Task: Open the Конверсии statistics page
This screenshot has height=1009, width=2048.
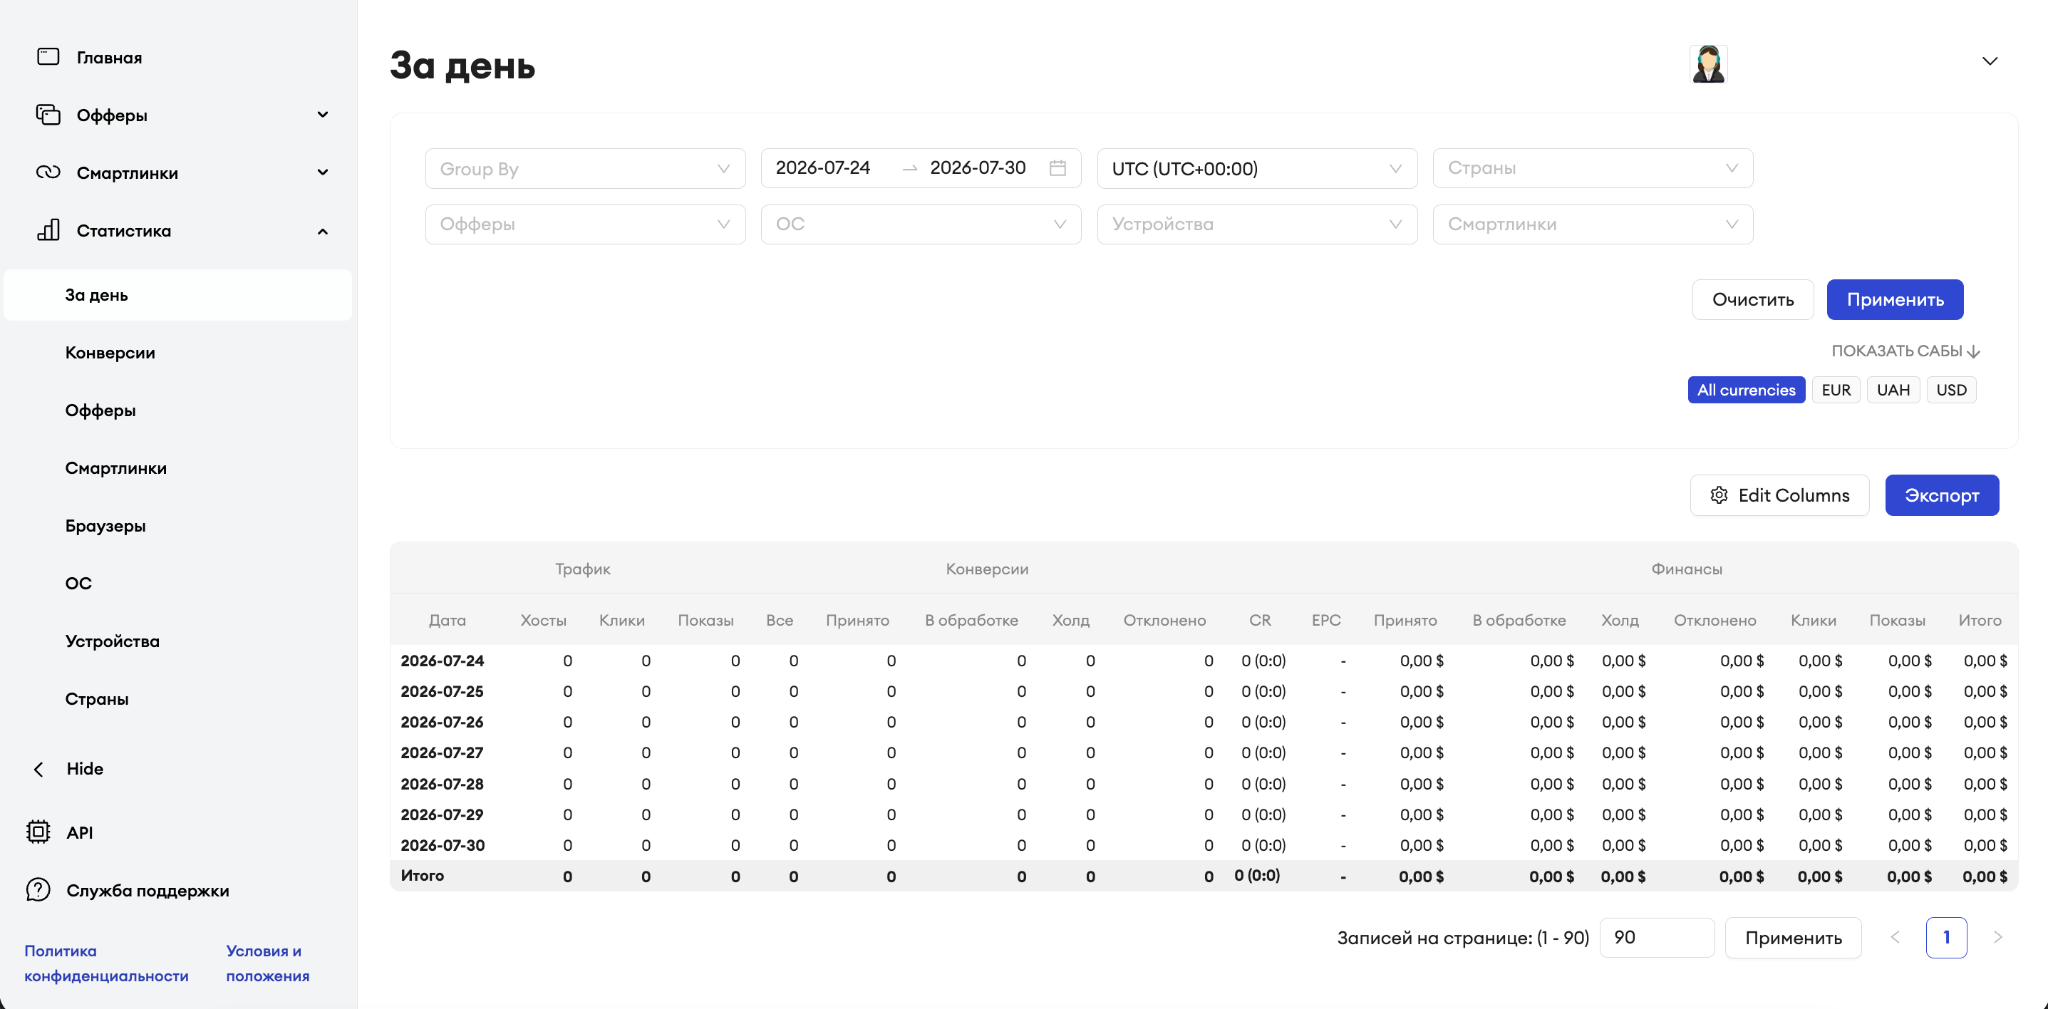Action: coord(110,353)
